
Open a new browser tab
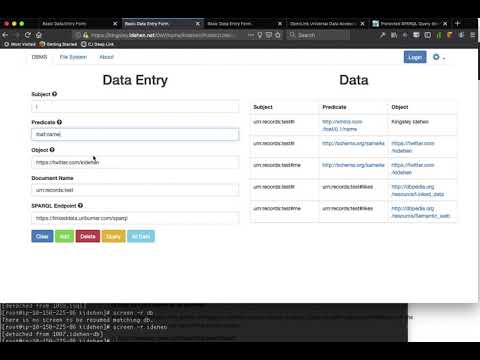click(457, 23)
